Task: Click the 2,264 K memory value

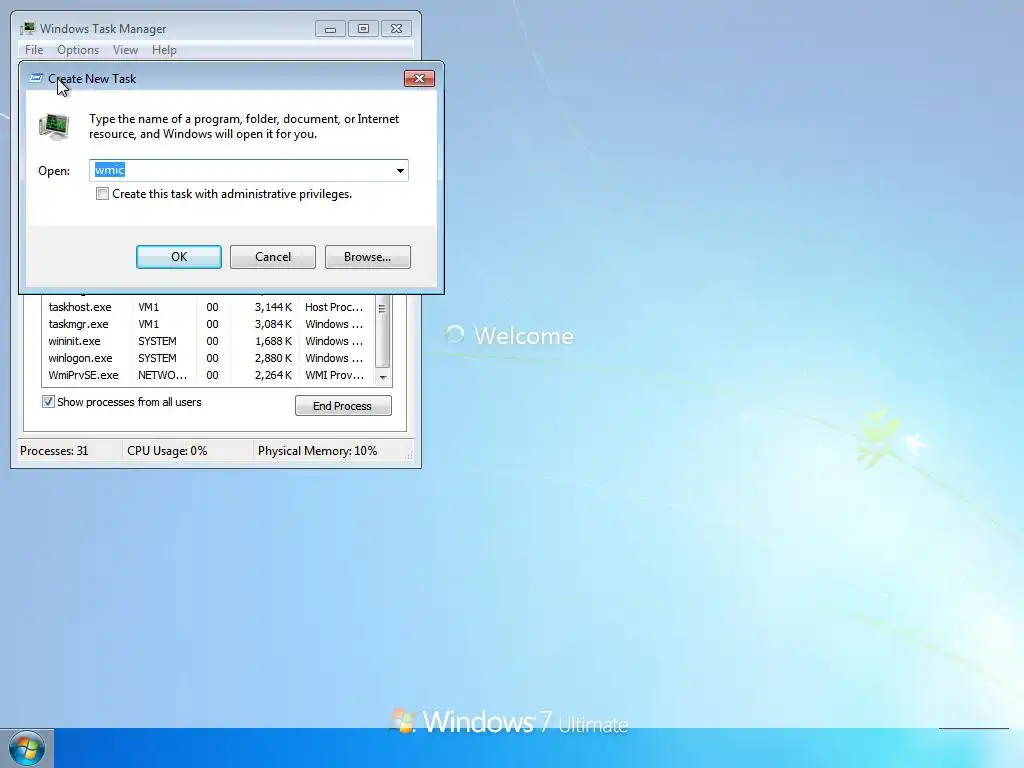Action: click(x=273, y=375)
